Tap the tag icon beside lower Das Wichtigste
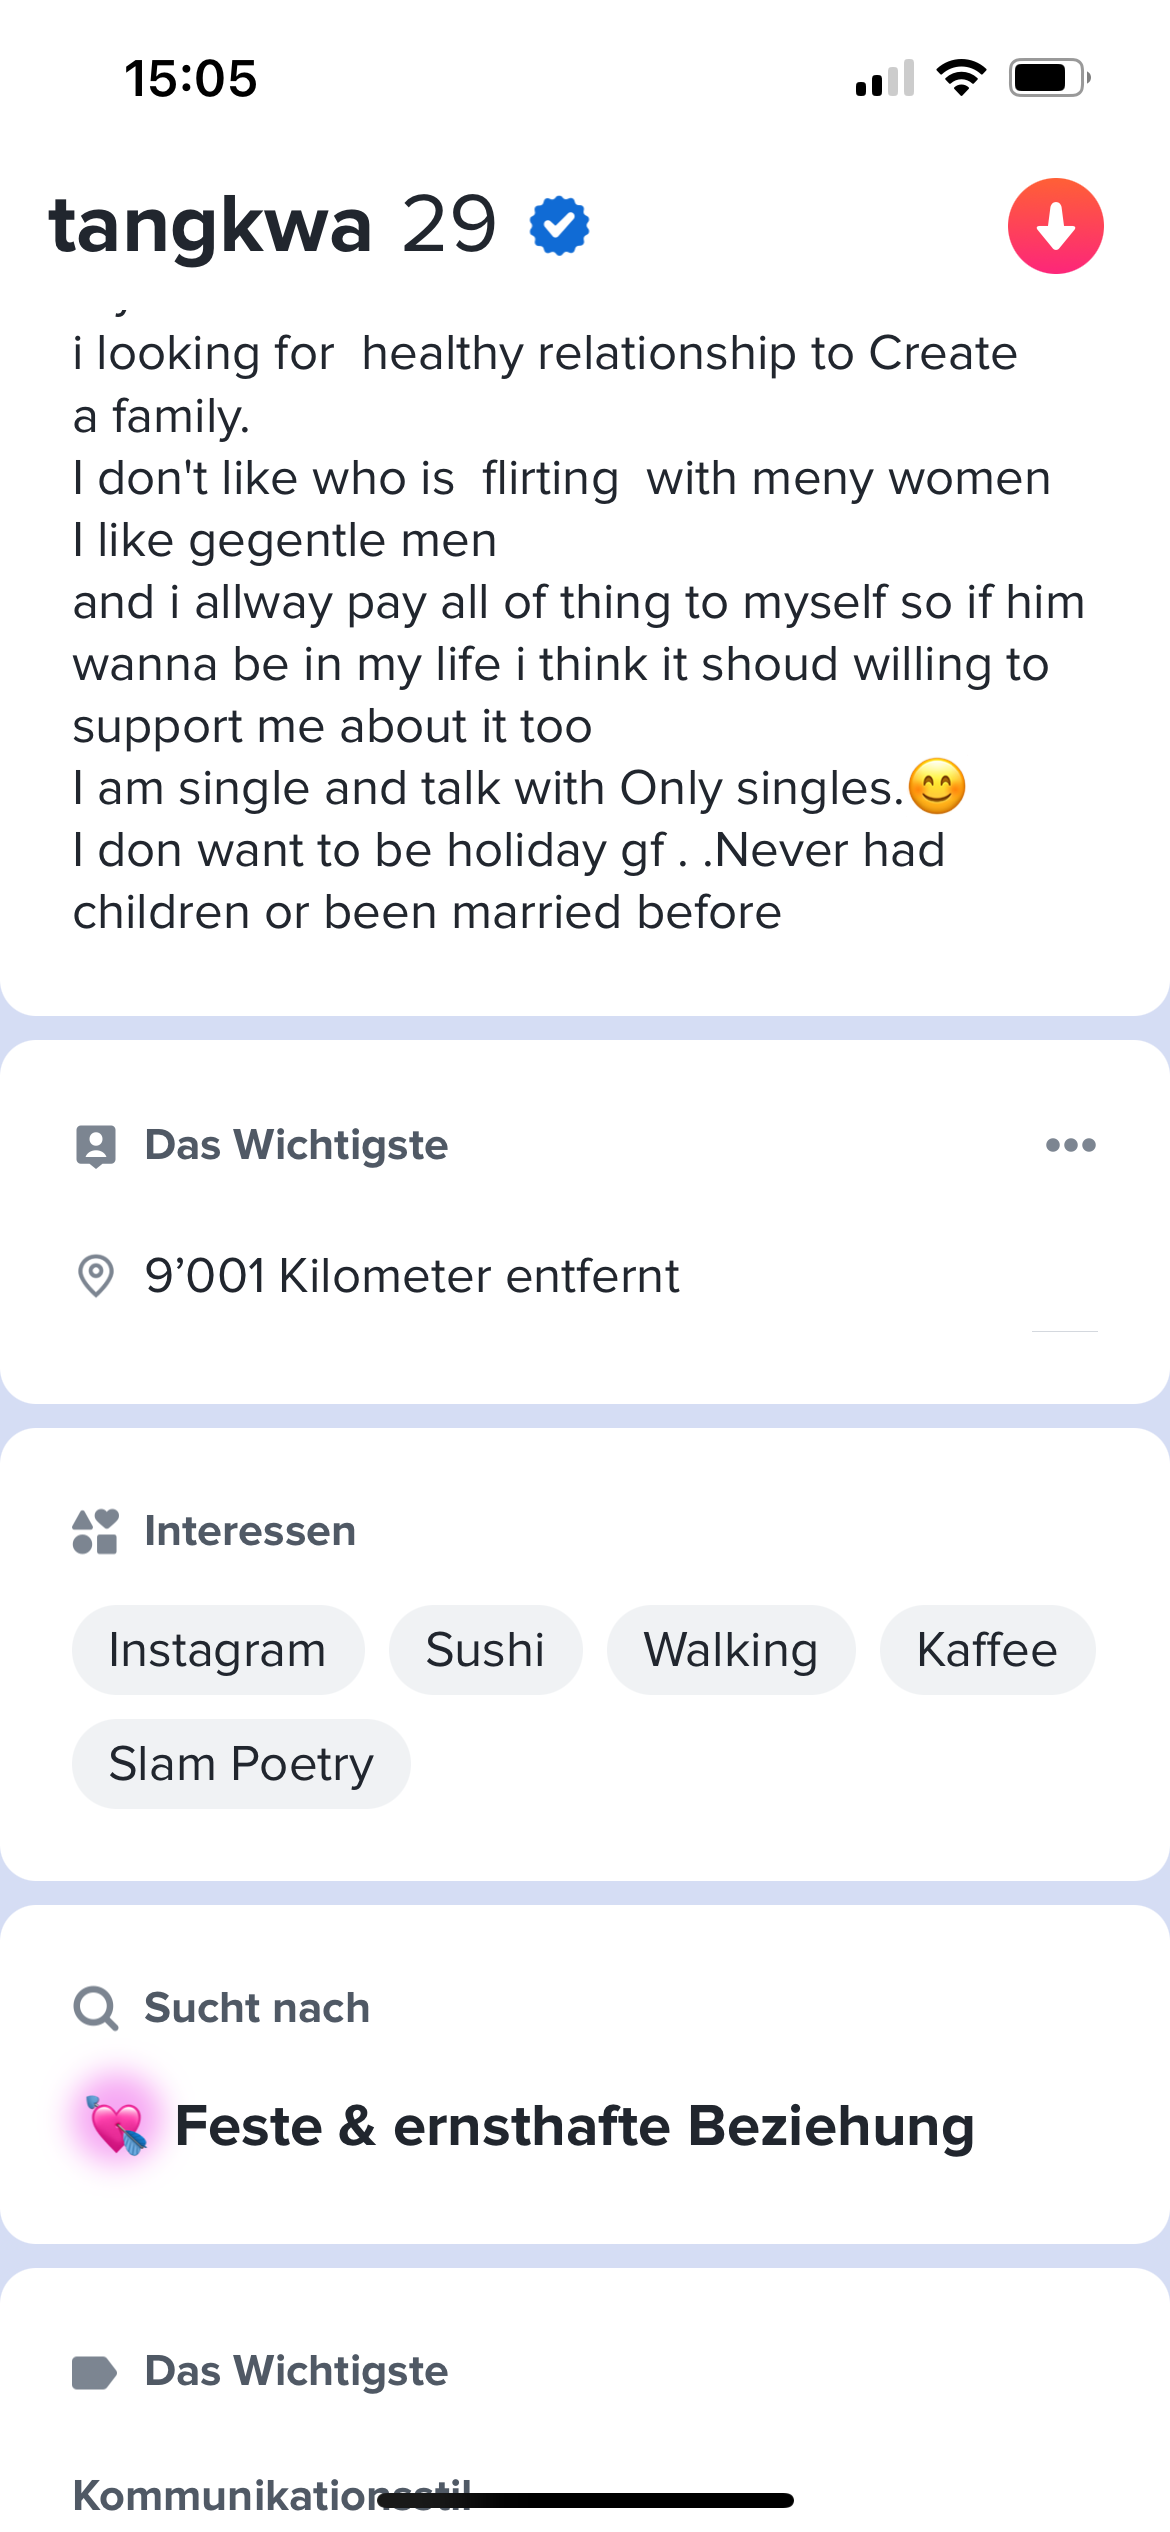Image resolution: width=1170 pixels, height=2532 pixels. (95, 2372)
